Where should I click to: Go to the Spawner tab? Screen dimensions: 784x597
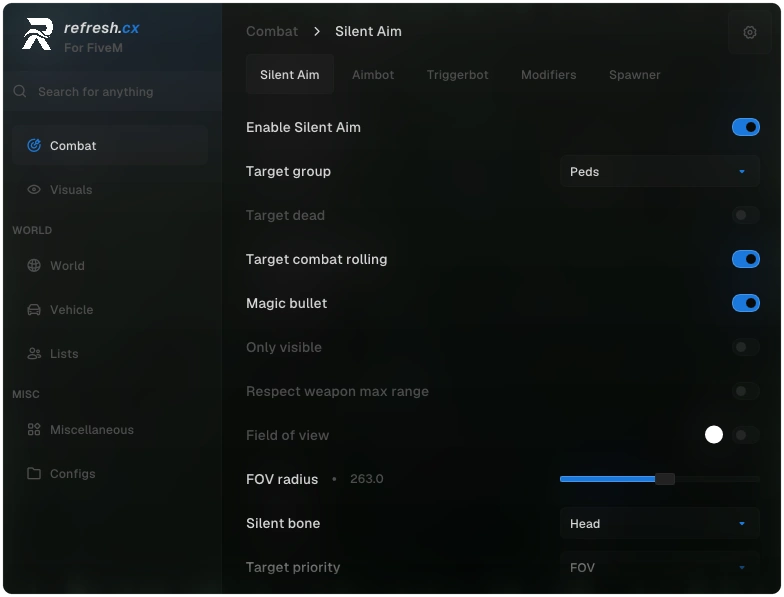tap(634, 74)
